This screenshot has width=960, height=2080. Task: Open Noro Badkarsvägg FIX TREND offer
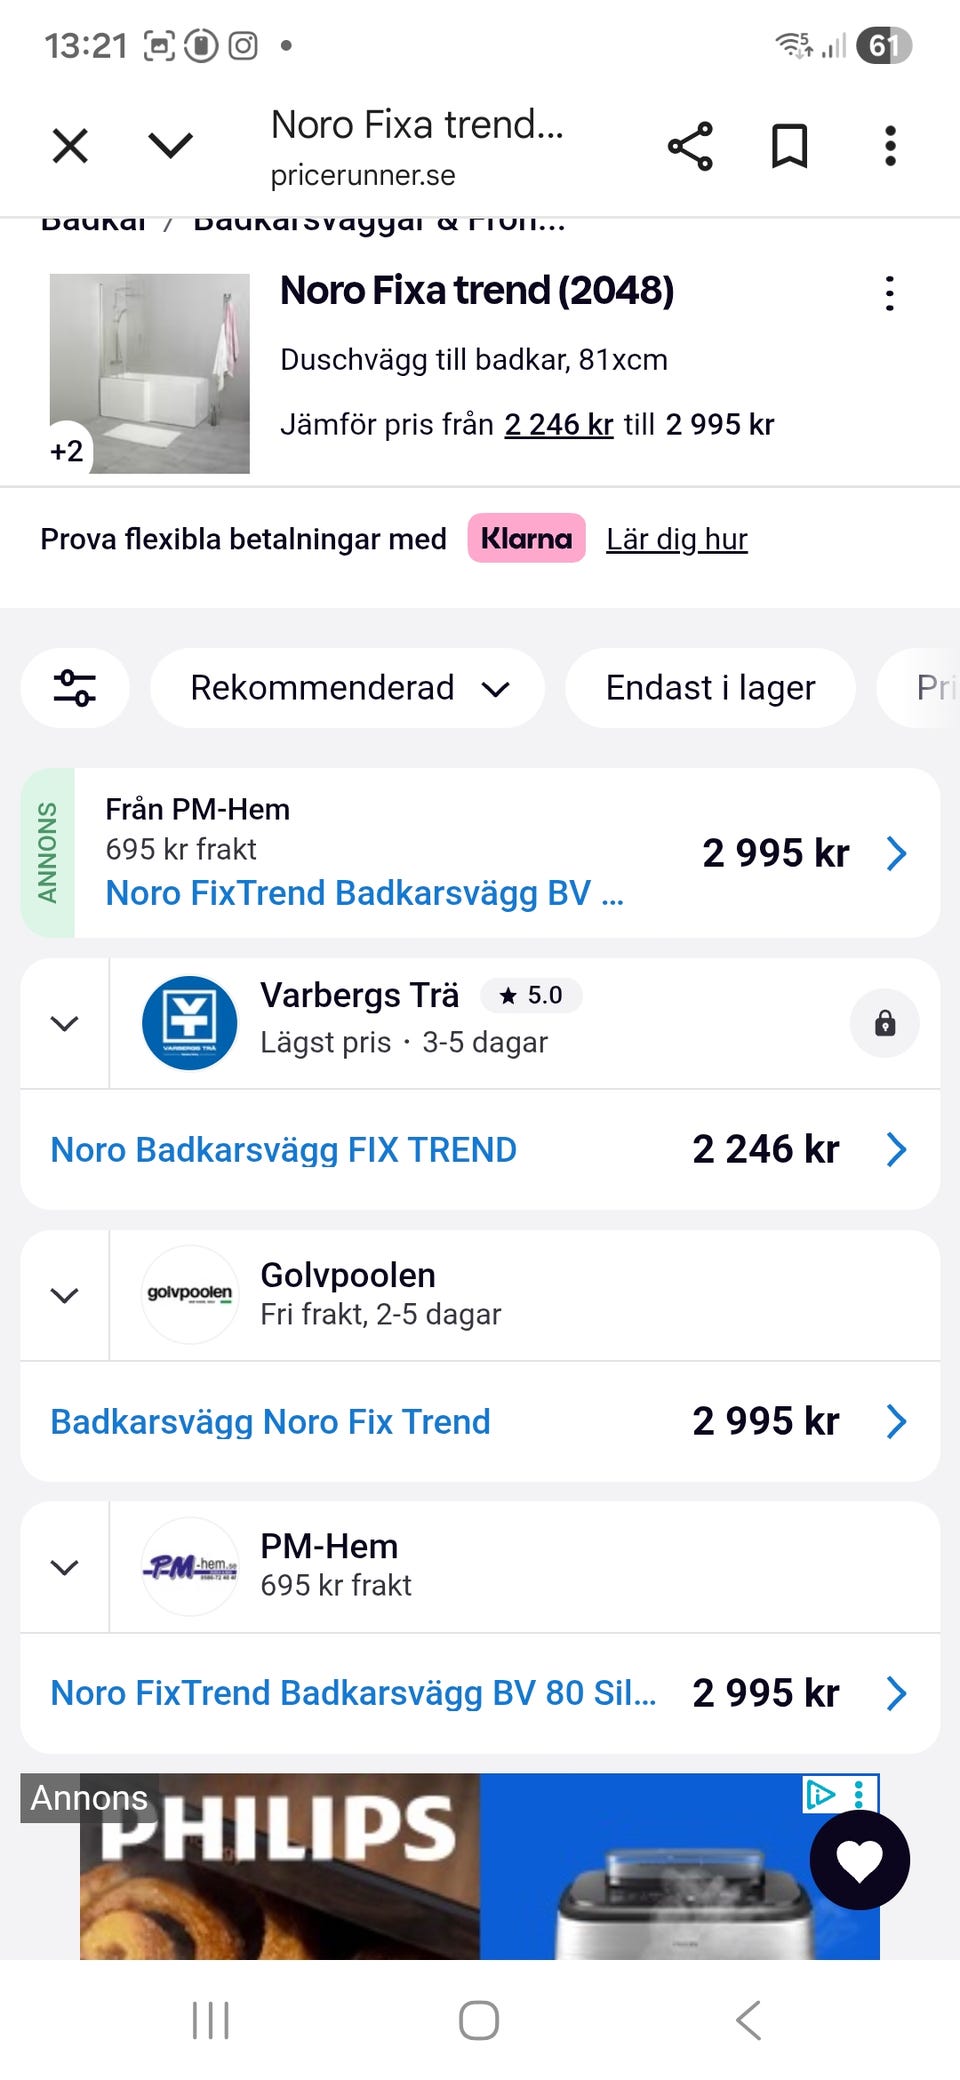click(284, 1150)
